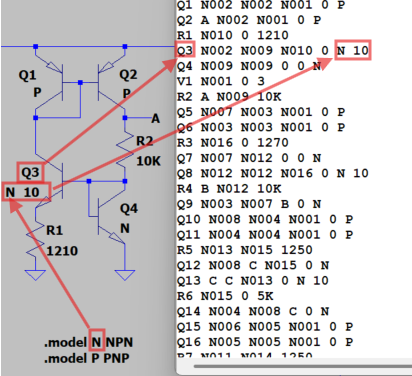Click the V1 N001 0 3 netlist line

point(221,81)
